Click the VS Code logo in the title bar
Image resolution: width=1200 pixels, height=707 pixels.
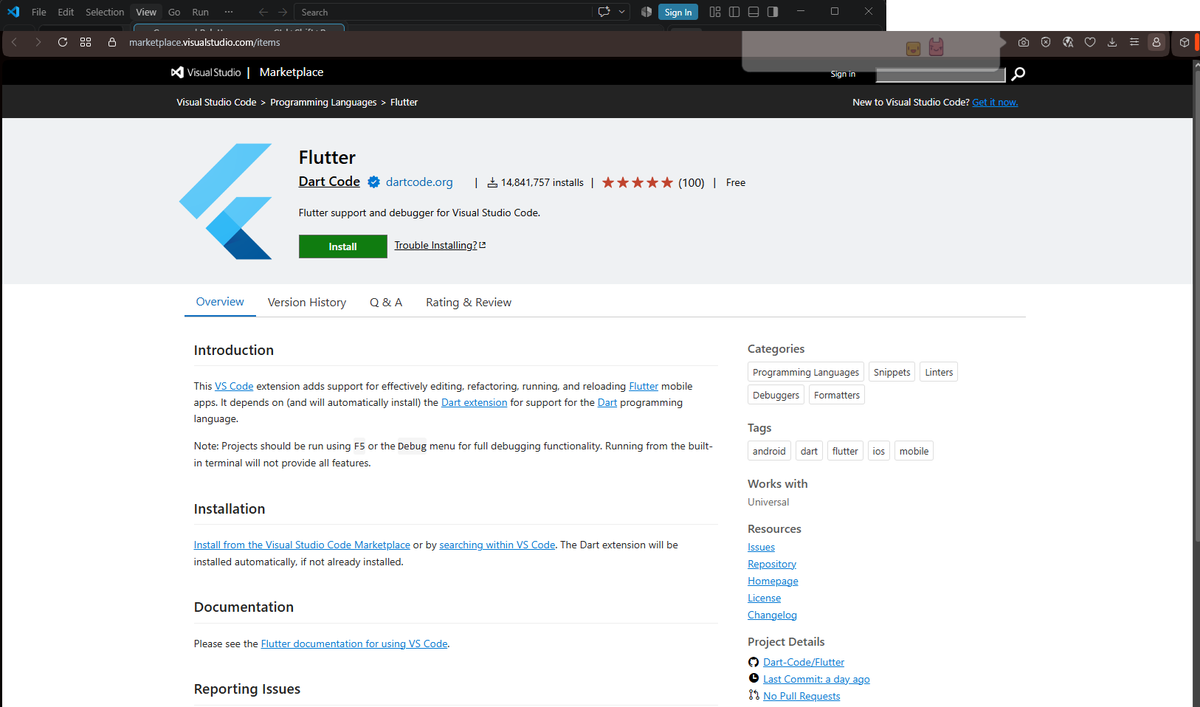pyautogui.click(x=13, y=12)
